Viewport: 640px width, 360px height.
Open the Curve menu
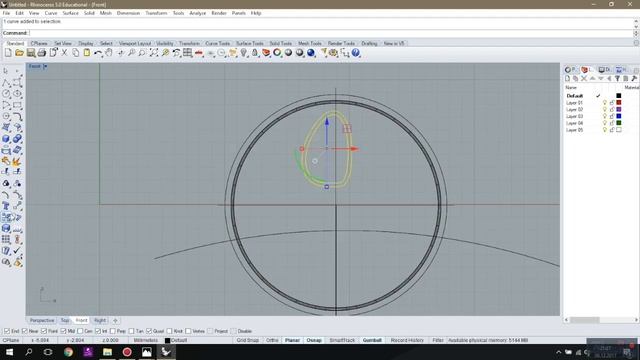(x=51, y=13)
